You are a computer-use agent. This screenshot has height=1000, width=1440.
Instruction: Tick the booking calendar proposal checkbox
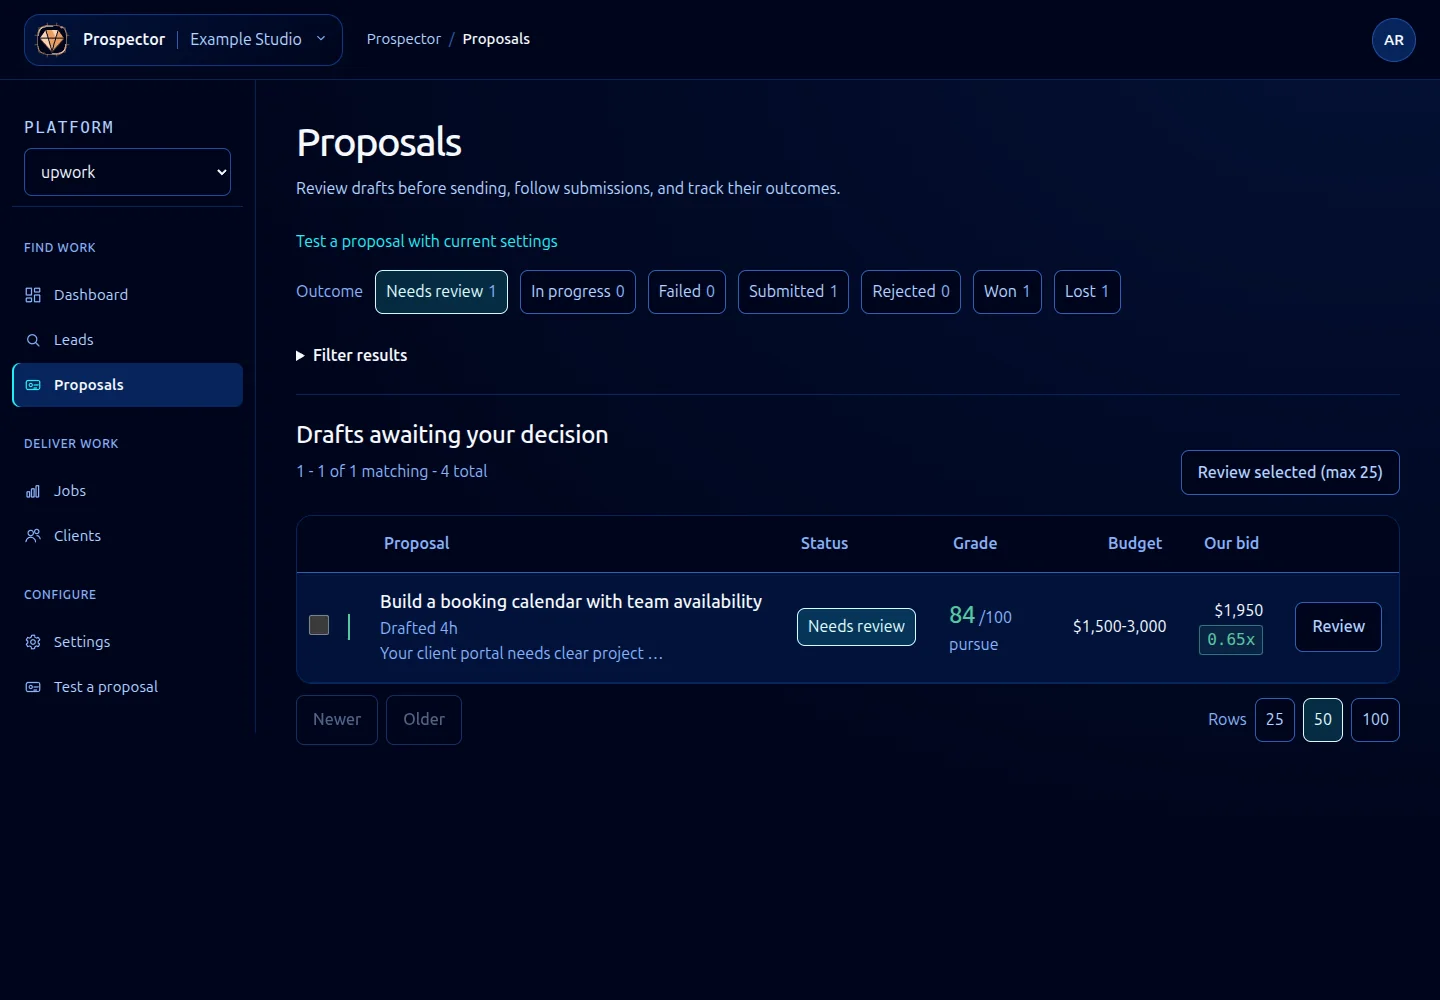[319, 625]
